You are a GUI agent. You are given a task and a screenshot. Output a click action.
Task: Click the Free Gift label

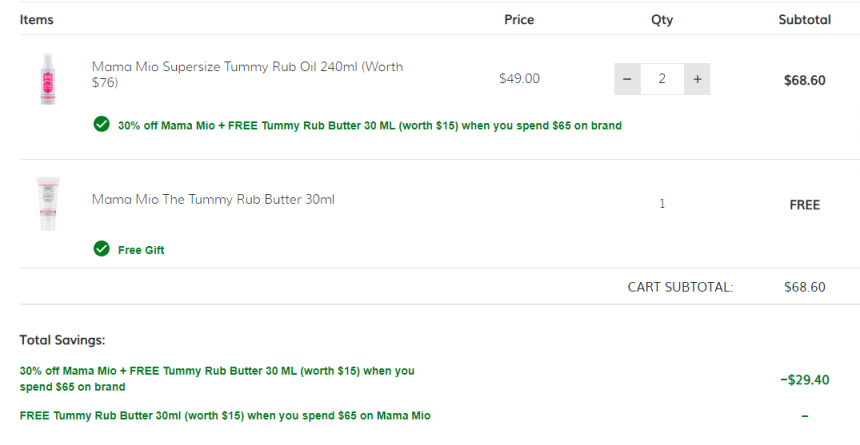141,250
